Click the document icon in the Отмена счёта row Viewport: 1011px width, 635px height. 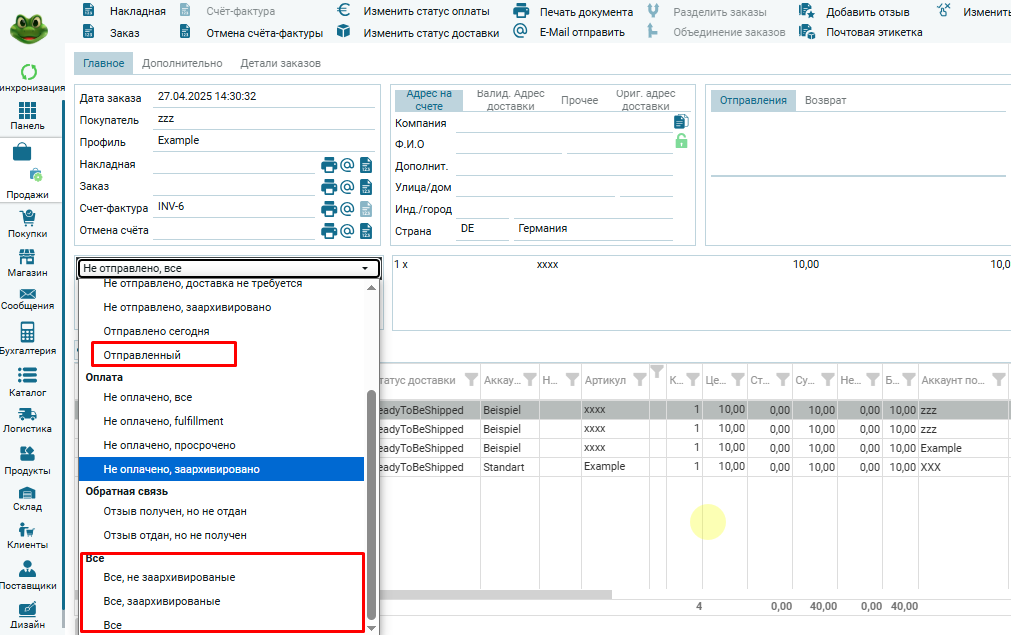pyautogui.click(x=365, y=231)
